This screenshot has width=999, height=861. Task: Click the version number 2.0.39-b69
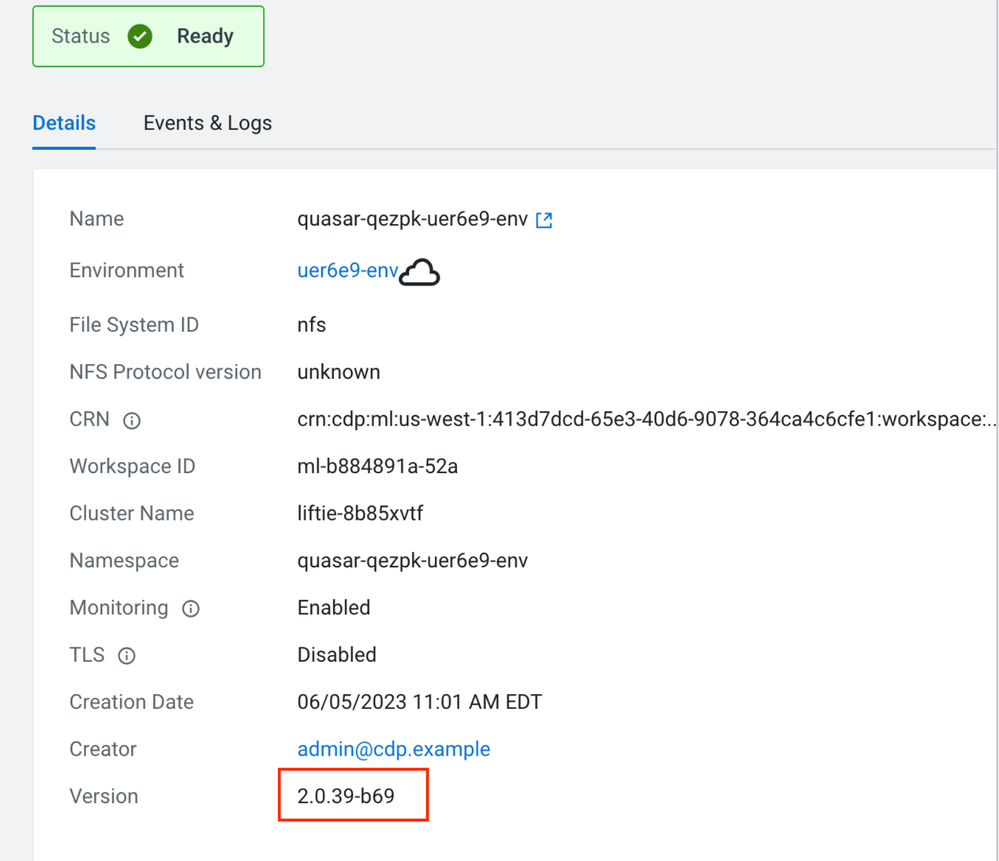346,796
